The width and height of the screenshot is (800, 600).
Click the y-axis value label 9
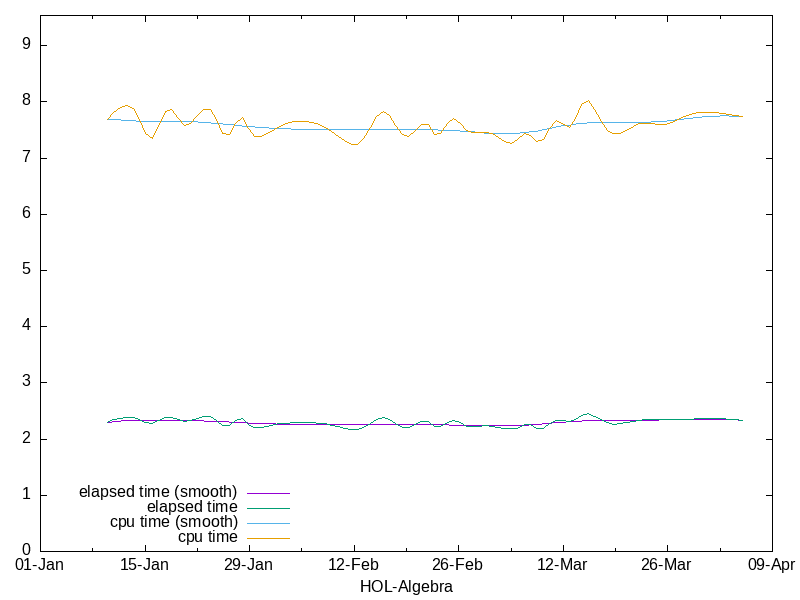click(28, 45)
